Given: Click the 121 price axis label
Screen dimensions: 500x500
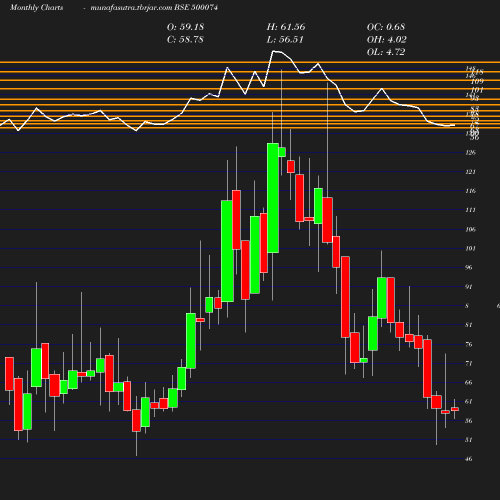Looking at the screenshot, I should [471, 172].
